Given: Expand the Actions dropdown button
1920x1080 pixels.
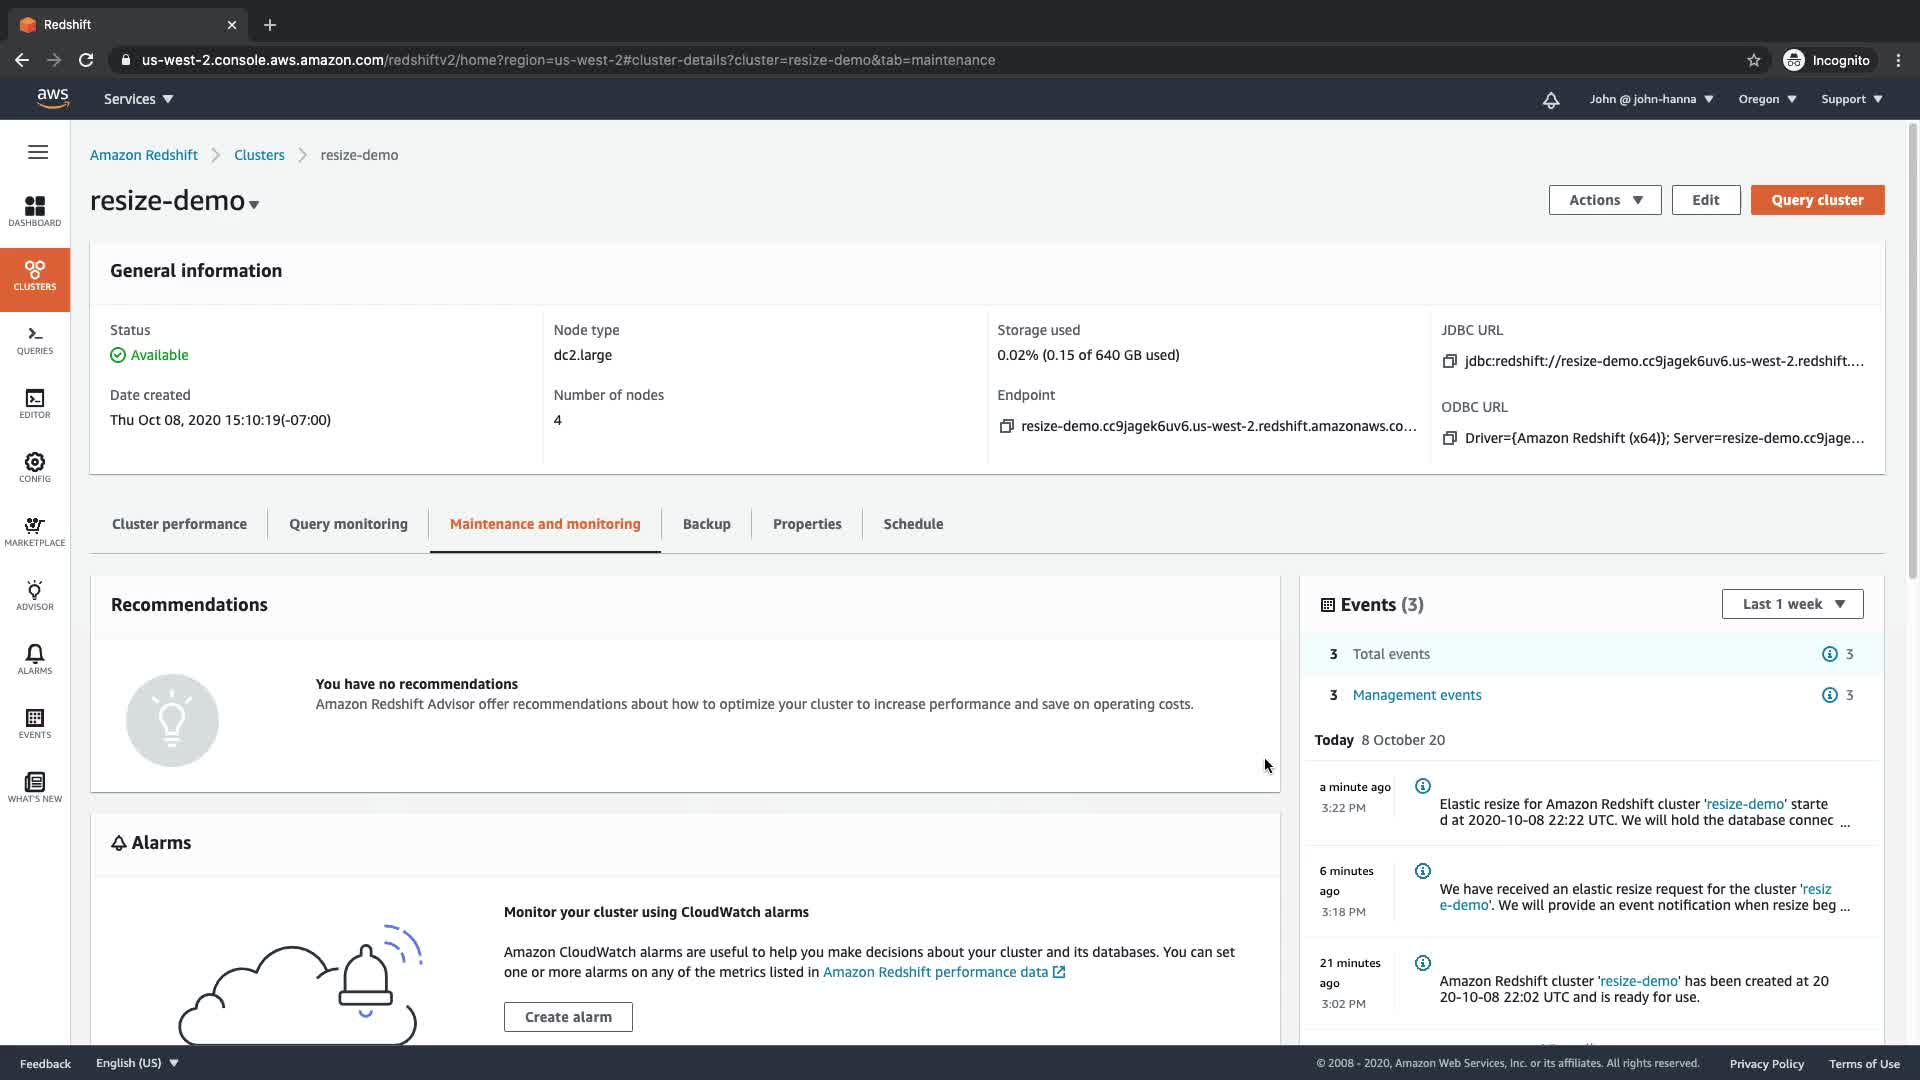Looking at the screenshot, I should pos(1604,200).
